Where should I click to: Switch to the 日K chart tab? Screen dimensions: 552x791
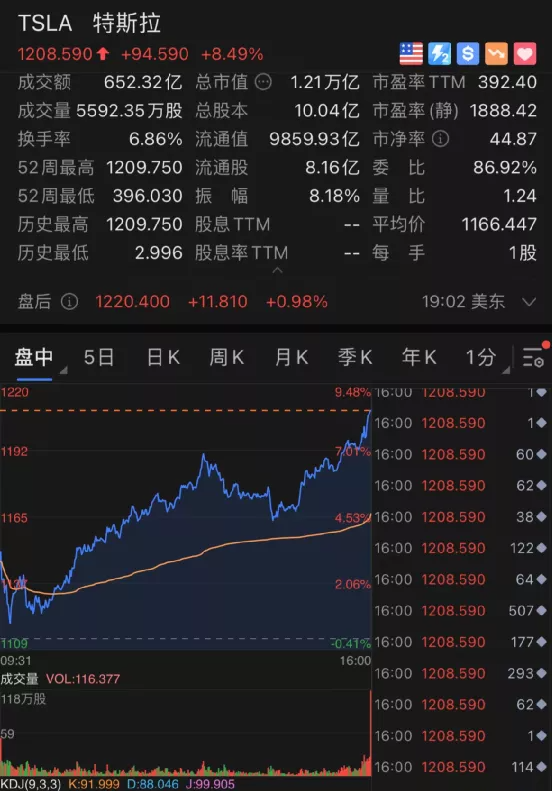pos(163,358)
